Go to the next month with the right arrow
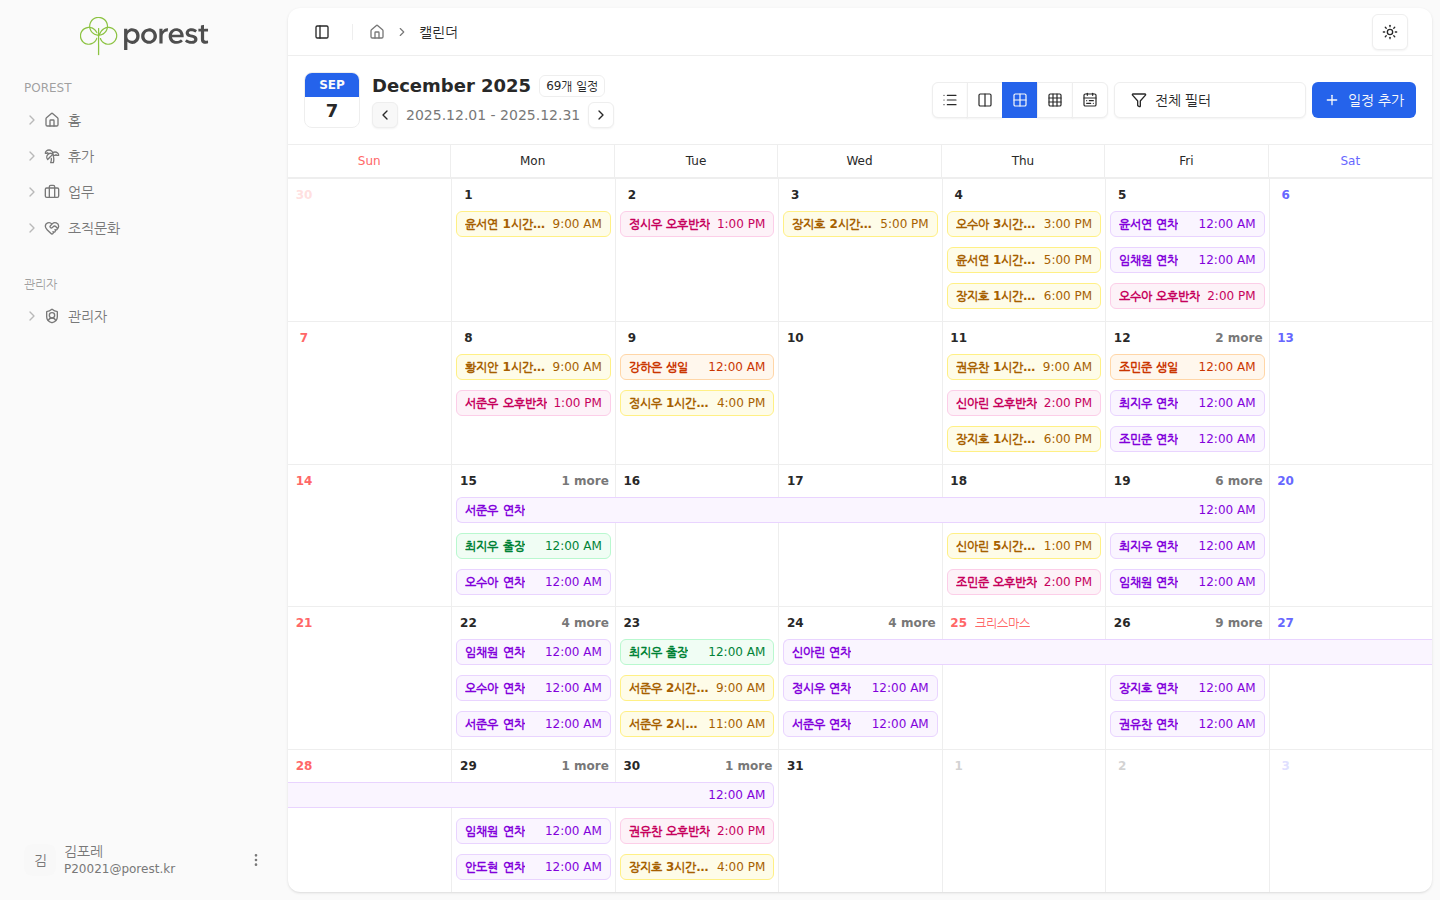Screen dimensions: 1440x900 601,115
